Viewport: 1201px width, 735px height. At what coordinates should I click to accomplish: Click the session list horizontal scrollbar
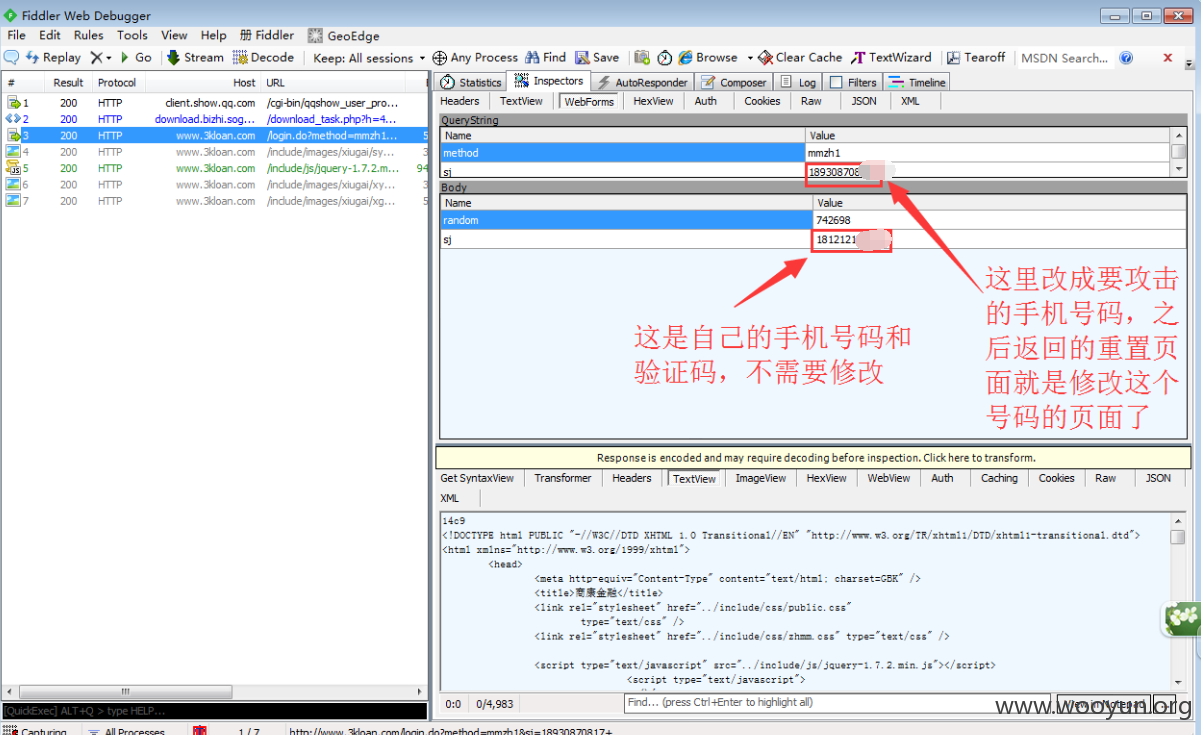[x=214, y=691]
